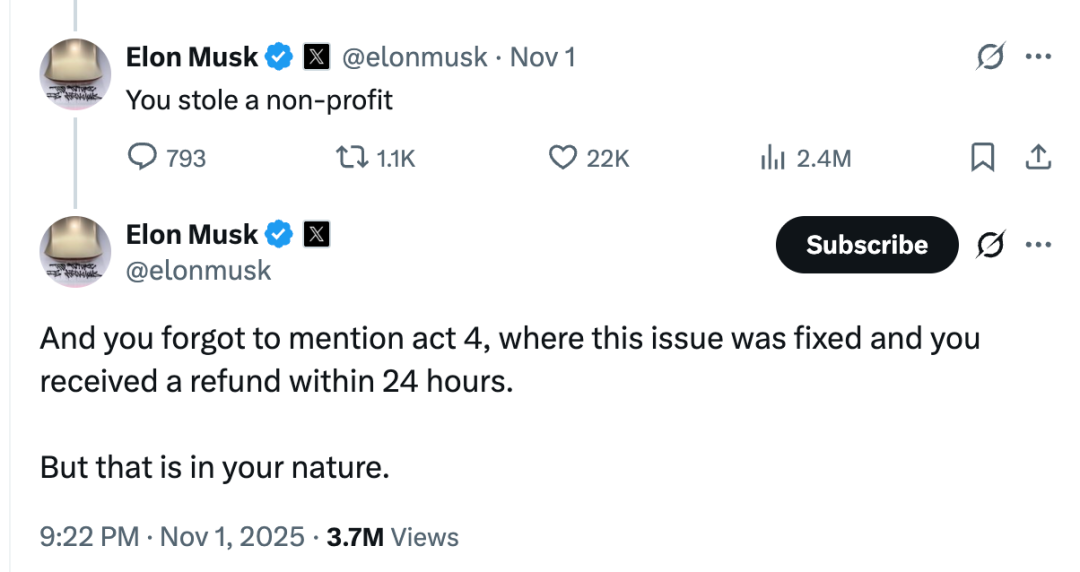This screenshot has height=572, width=1080.
Task: Click the Subscribe button
Action: pos(867,245)
